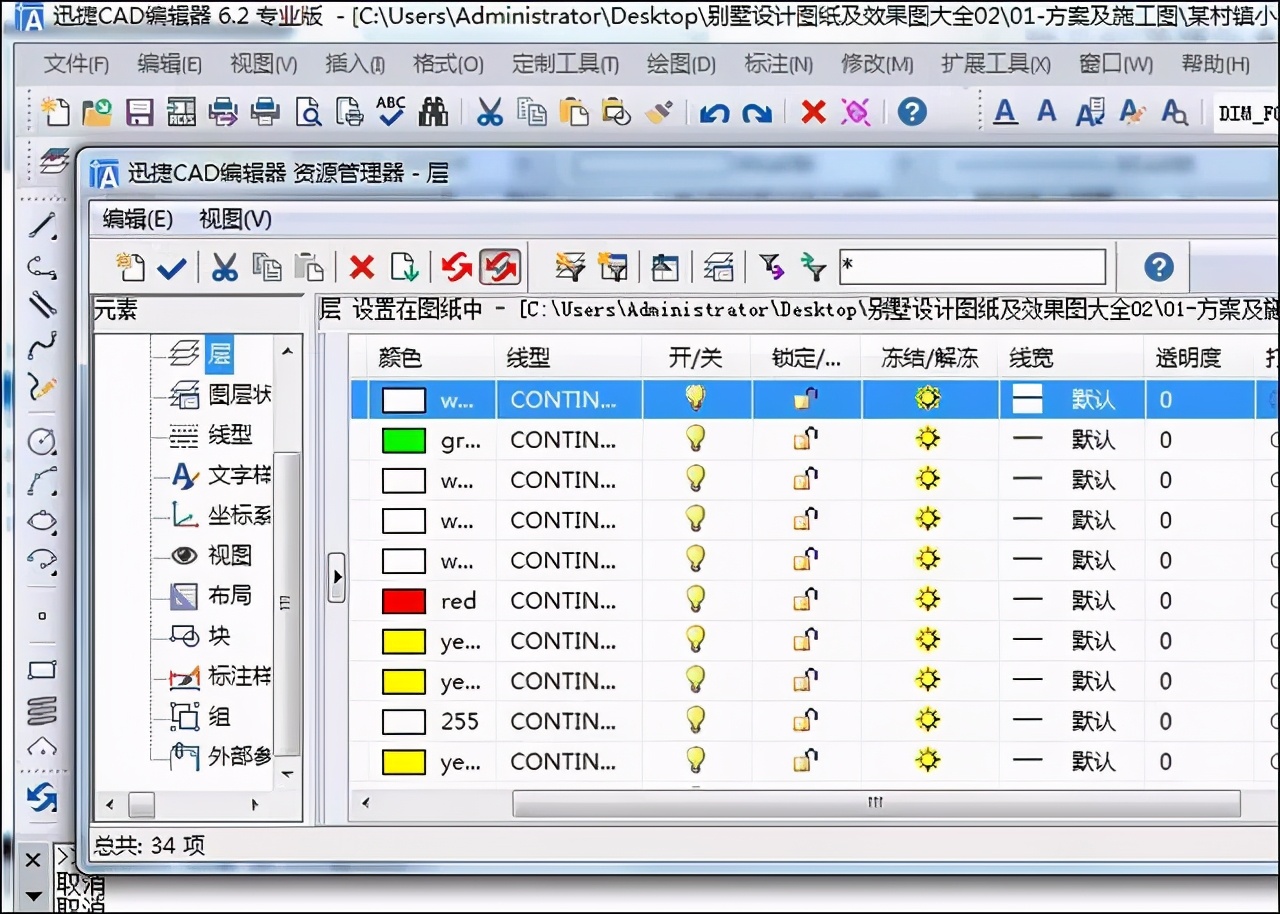Click the floppy disk Save icon
Viewport: 1280px width, 914px height.
[139, 112]
